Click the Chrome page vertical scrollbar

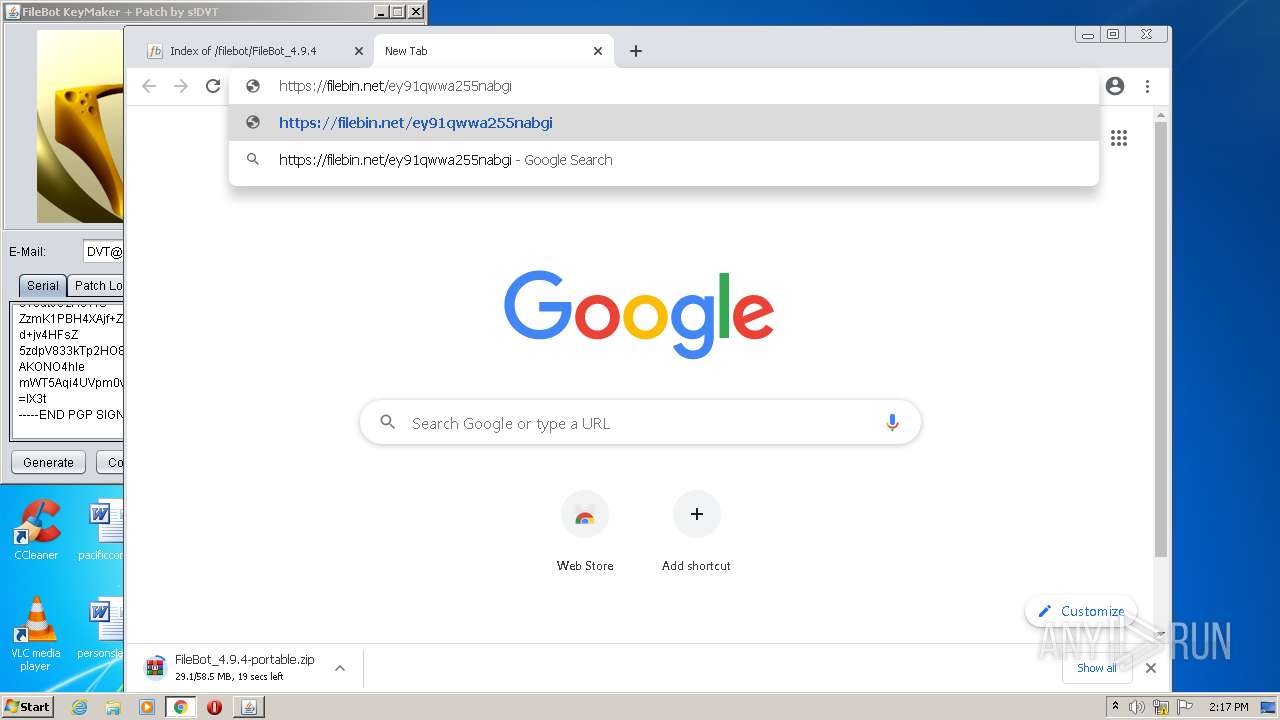[x=1161, y=340]
